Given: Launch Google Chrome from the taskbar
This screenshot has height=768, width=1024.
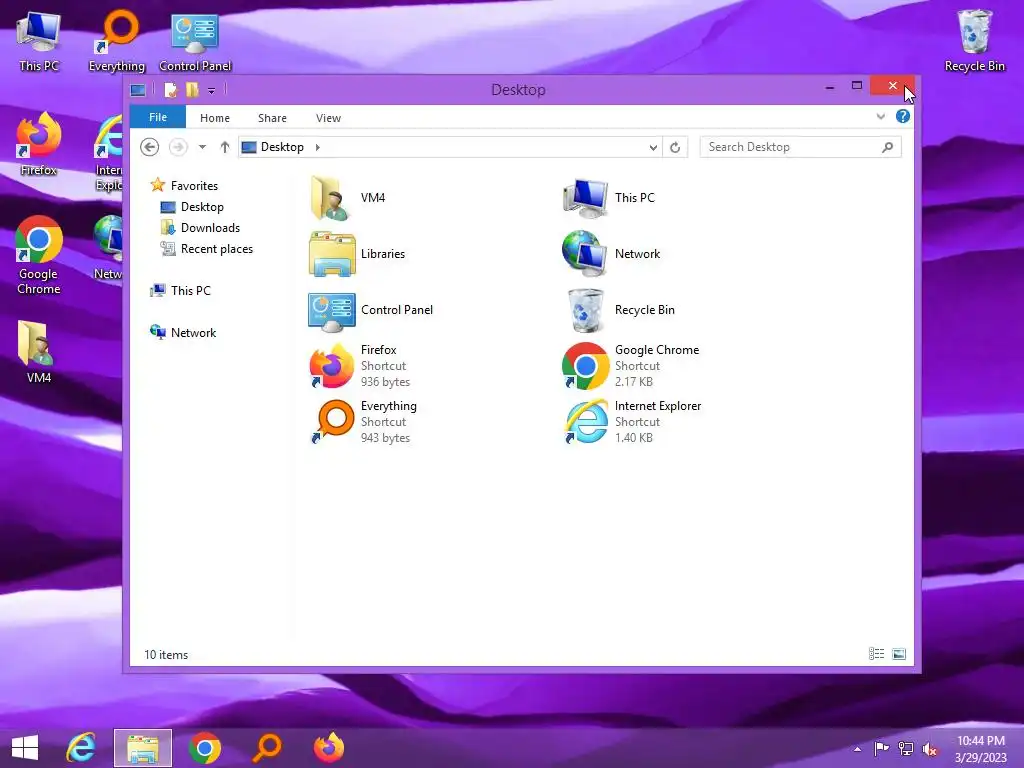Looking at the screenshot, I should point(205,748).
